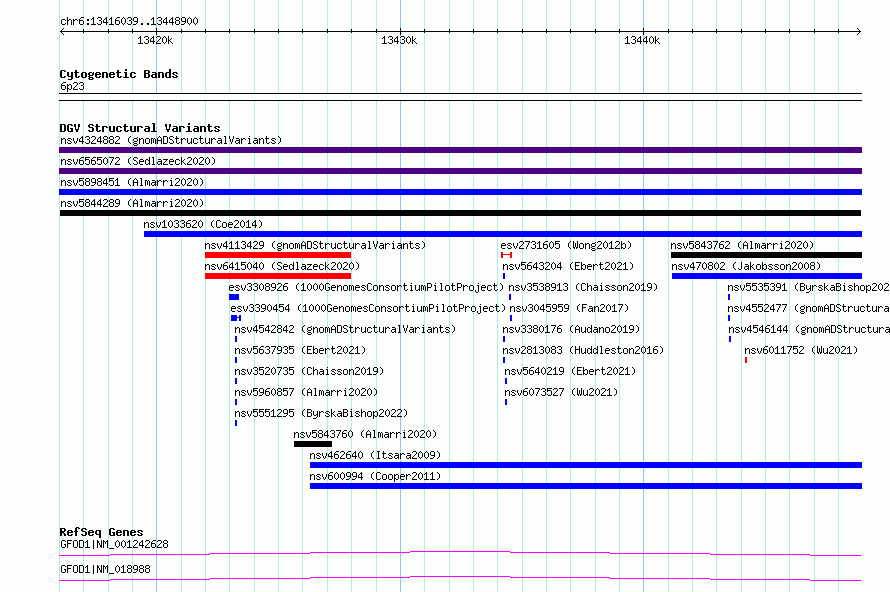Click the 6p23 cytogenetic band label
Image resolution: width=890 pixels, height=592 pixels.
click(x=72, y=86)
